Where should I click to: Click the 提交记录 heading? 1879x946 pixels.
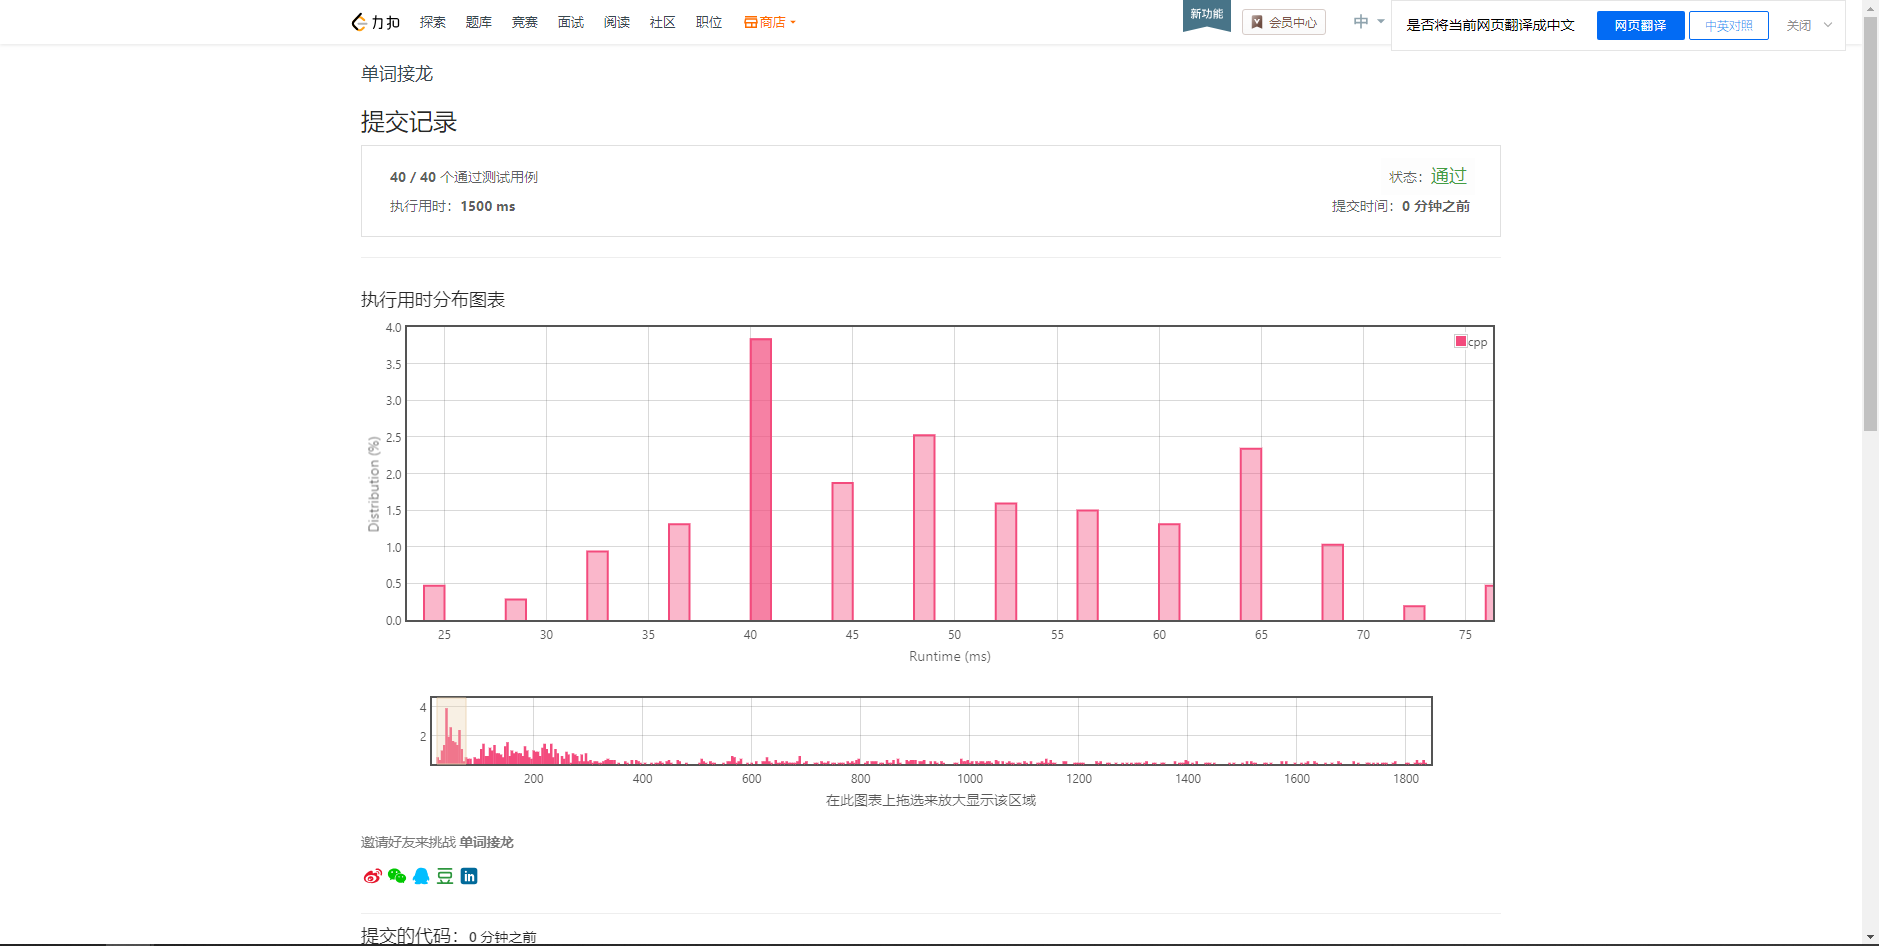coord(409,122)
